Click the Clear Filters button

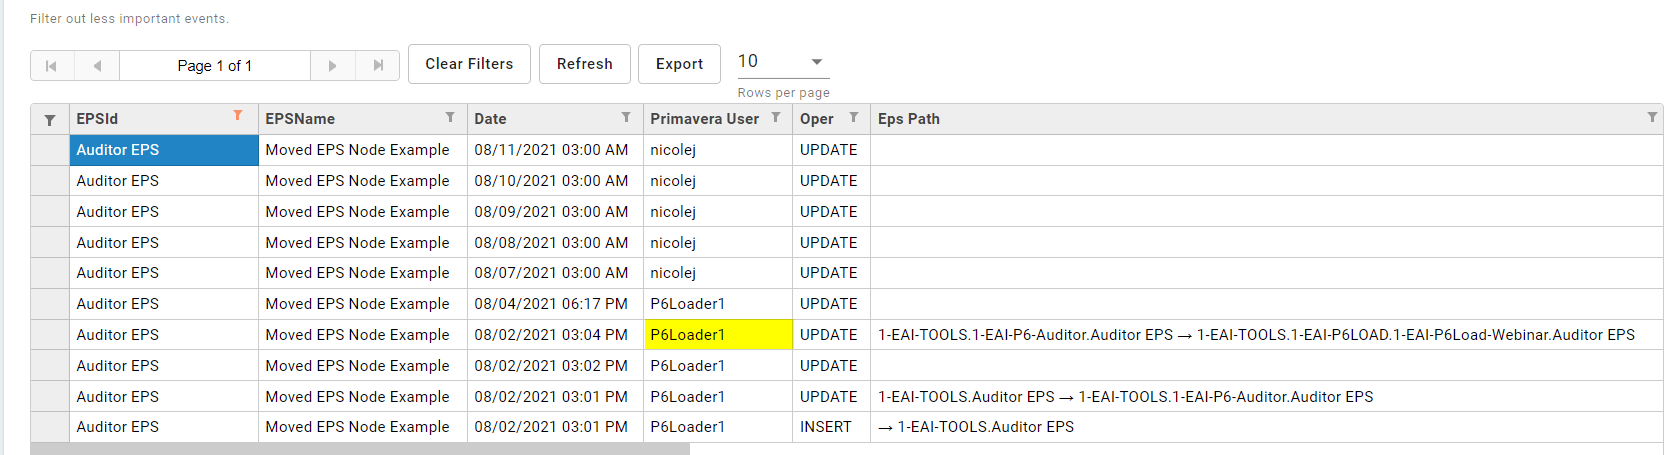point(469,64)
